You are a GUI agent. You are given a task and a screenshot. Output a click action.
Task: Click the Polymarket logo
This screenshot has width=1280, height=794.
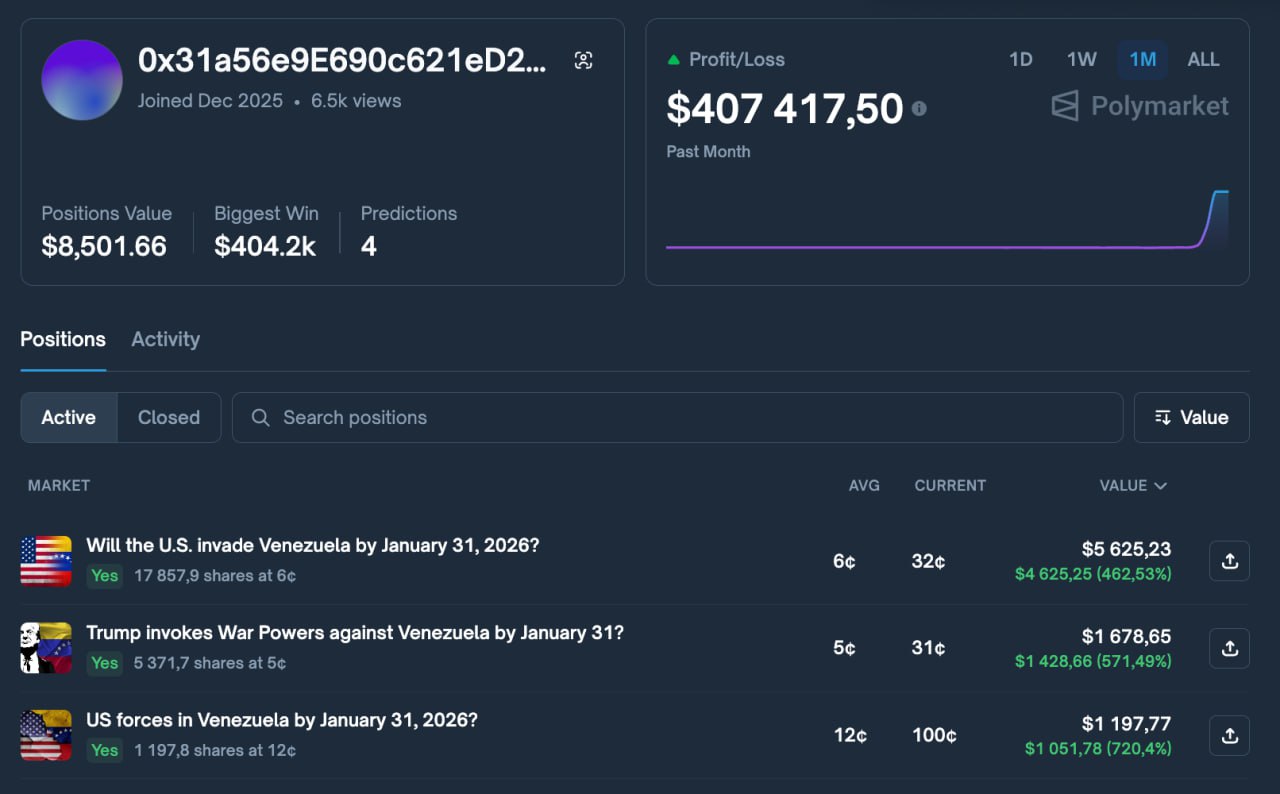(1140, 106)
